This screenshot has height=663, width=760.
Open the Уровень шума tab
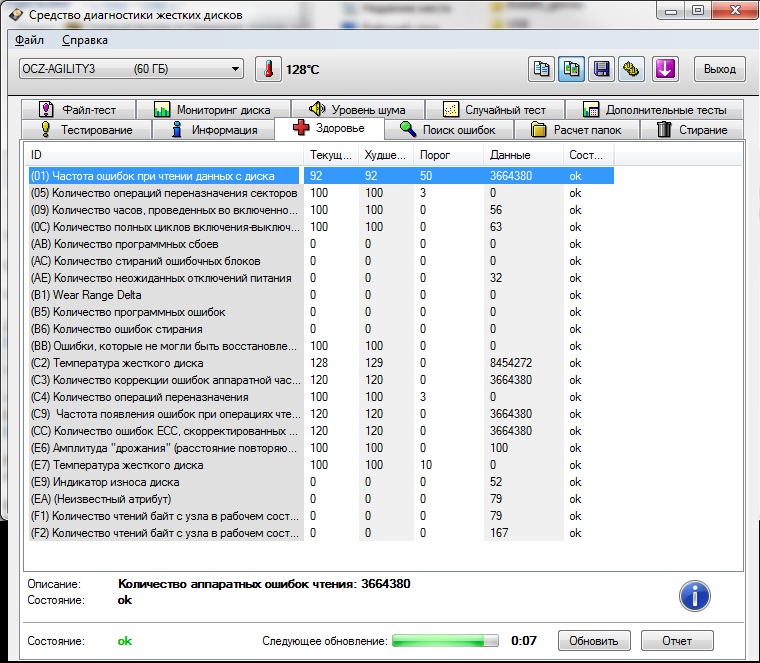pyautogui.click(x=358, y=110)
